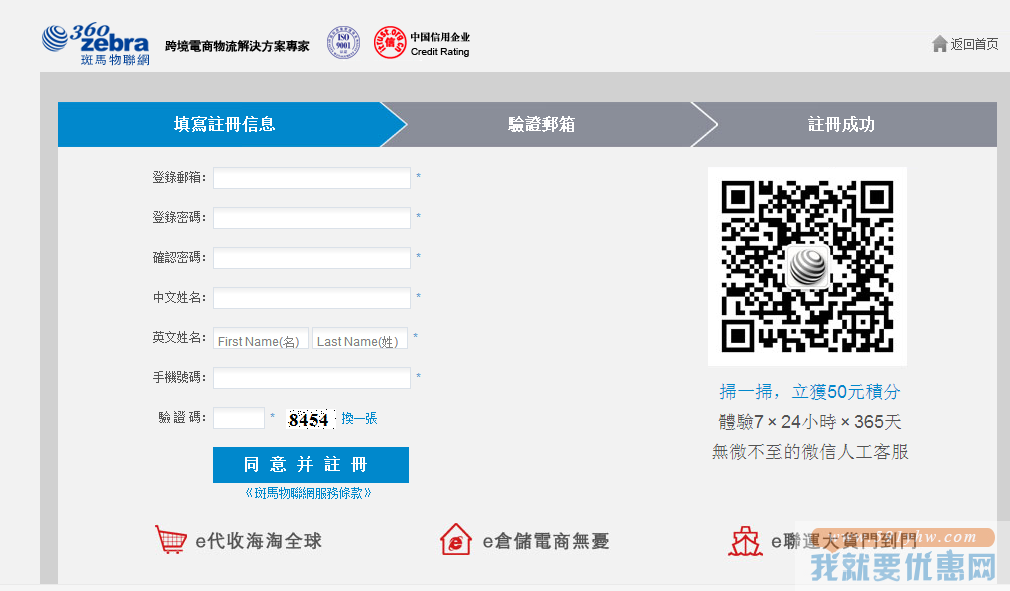1010x591 pixels.
Task: Click the WeChat QR code image
Action: [807, 266]
